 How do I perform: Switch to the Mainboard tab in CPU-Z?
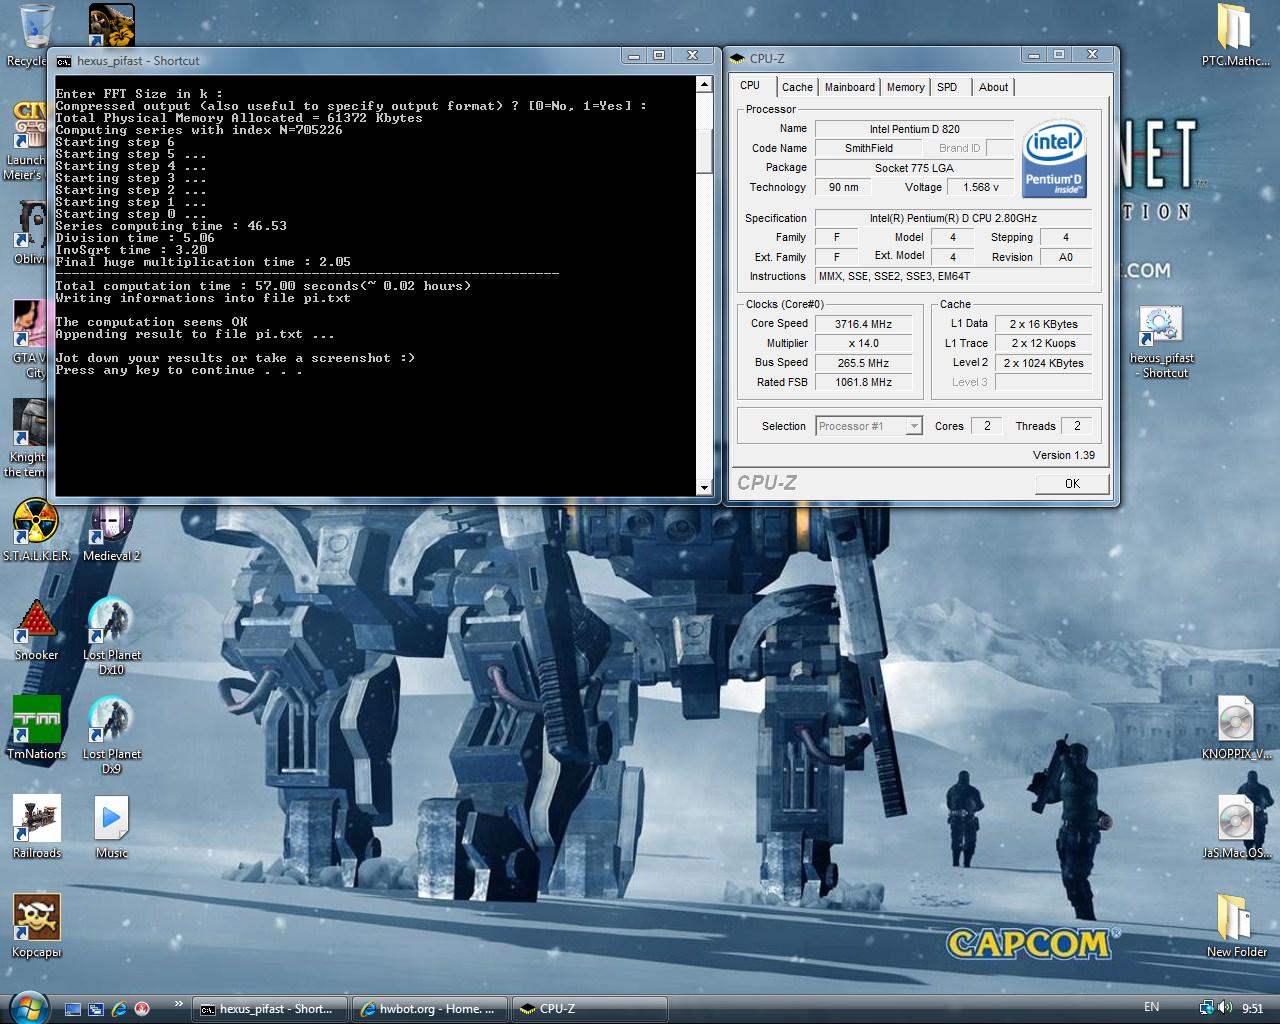(x=849, y=87)
